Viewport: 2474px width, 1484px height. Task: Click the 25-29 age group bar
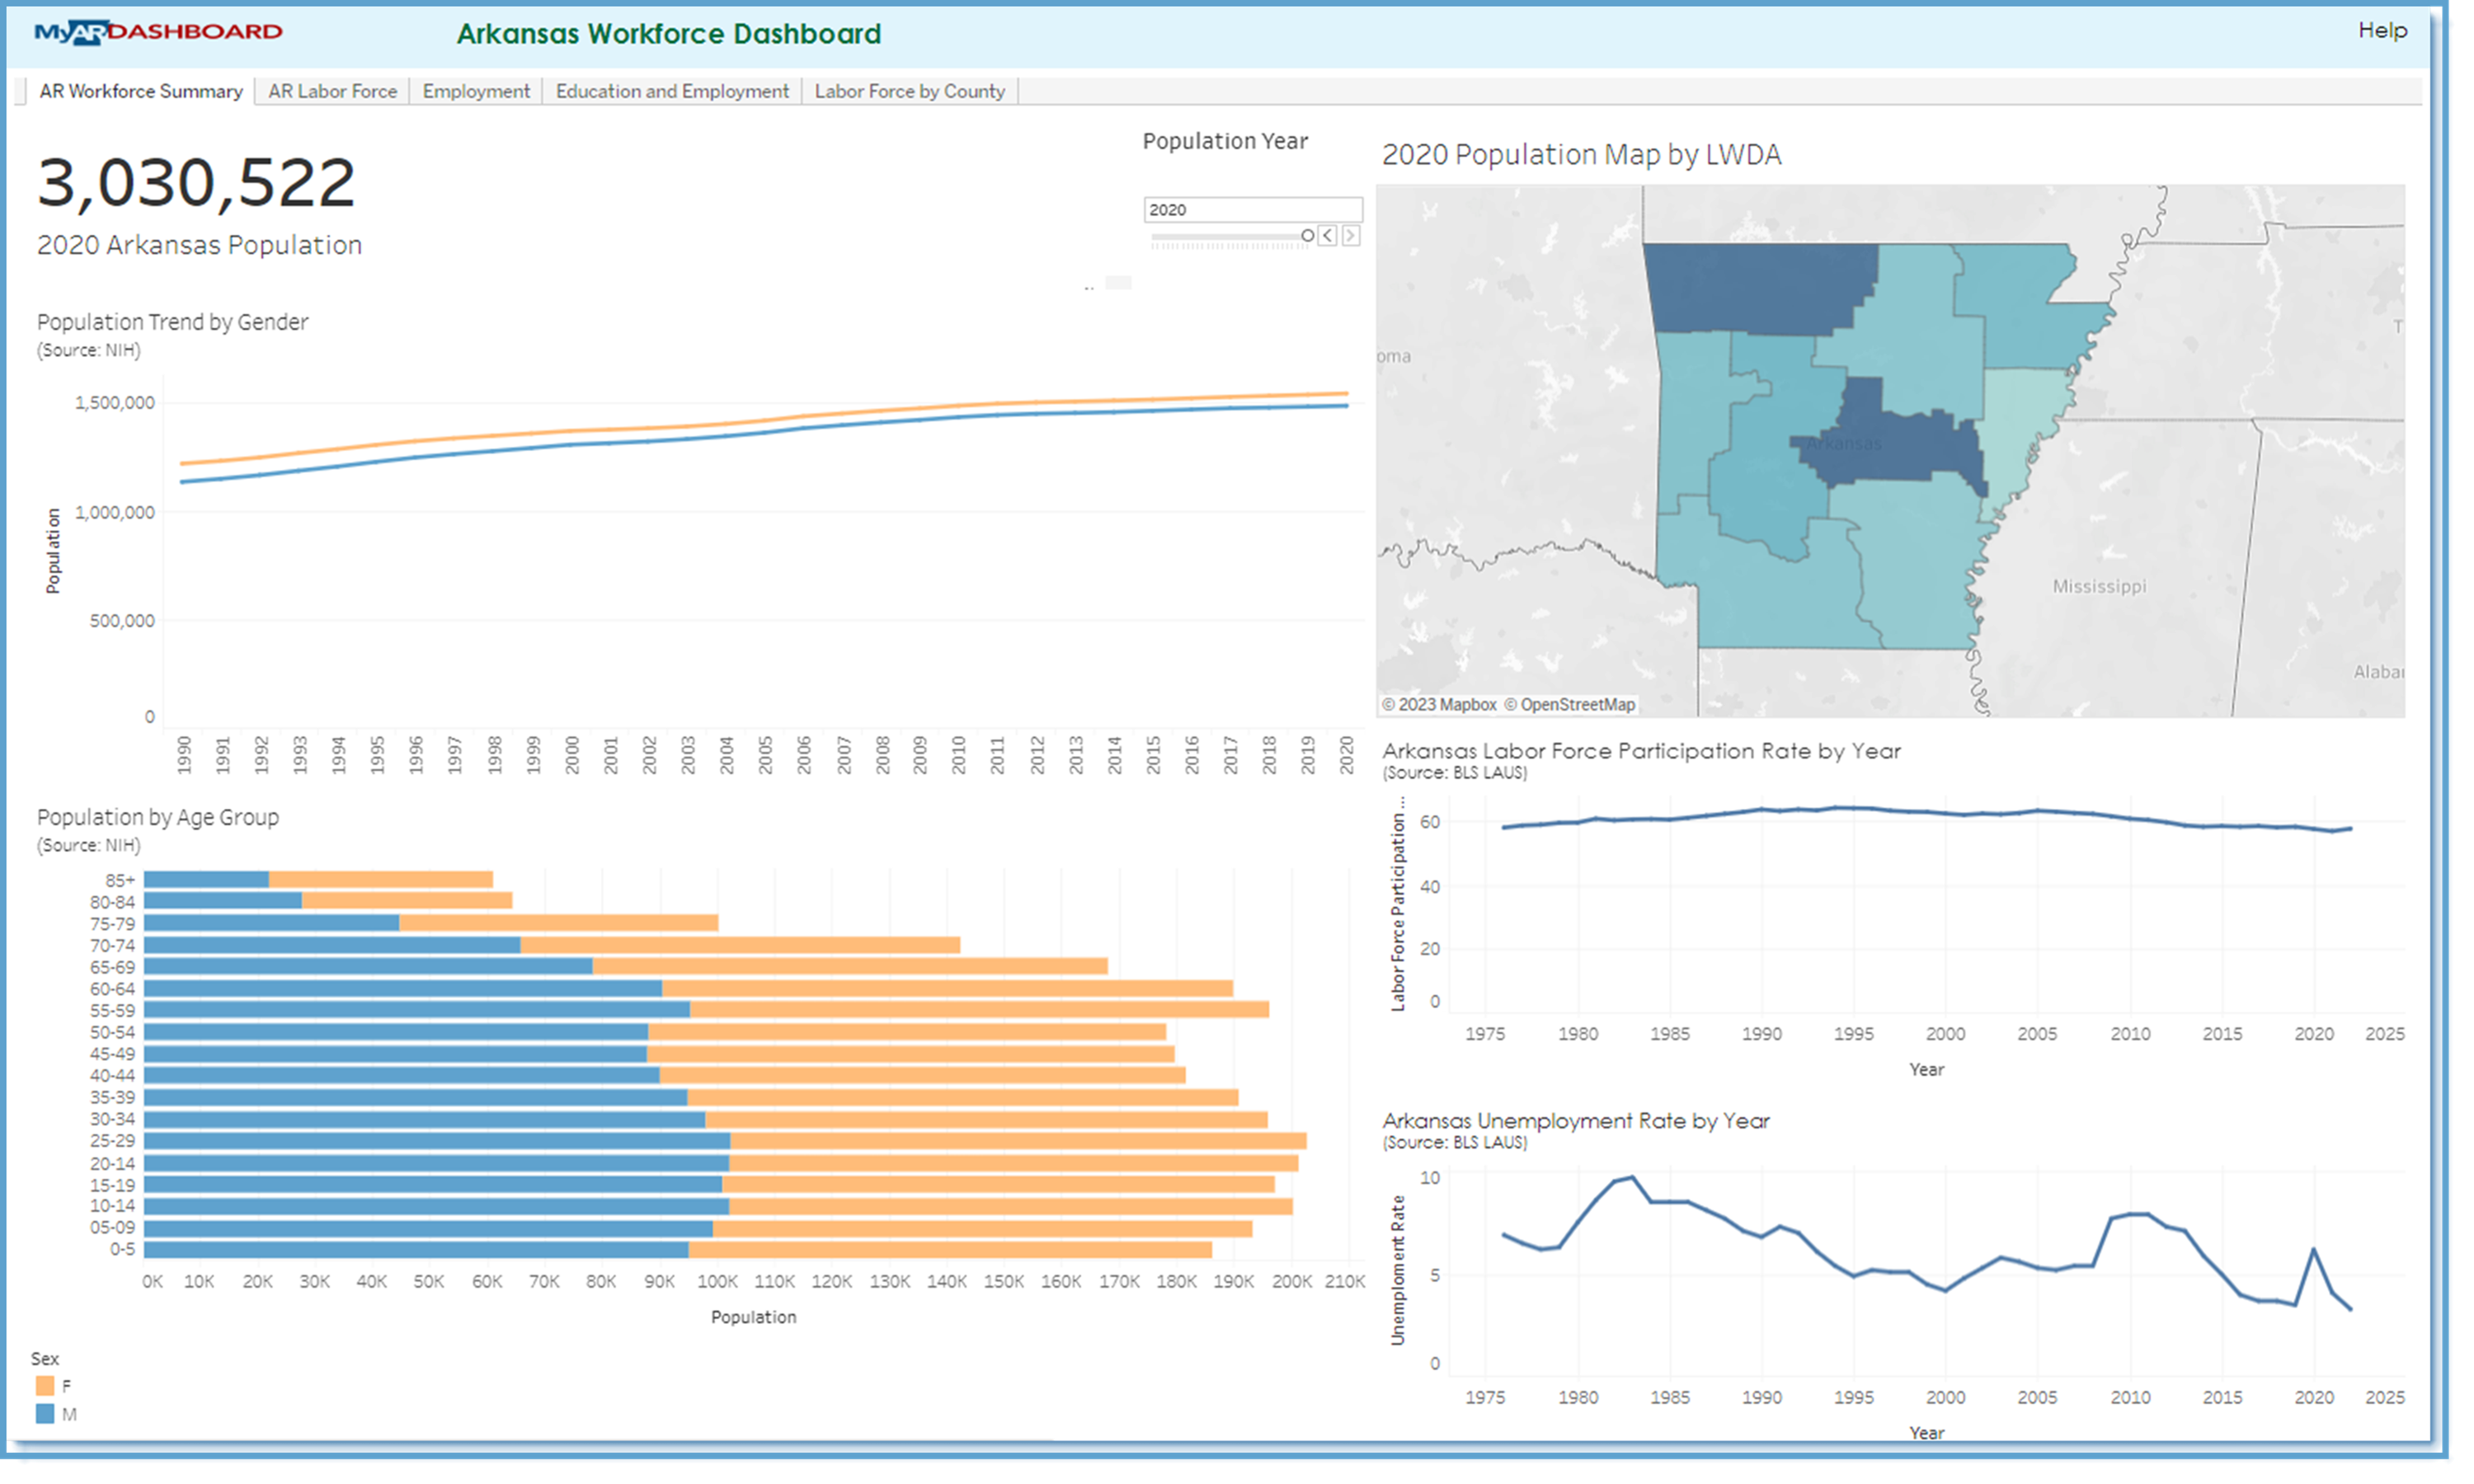click(700, 1141)
